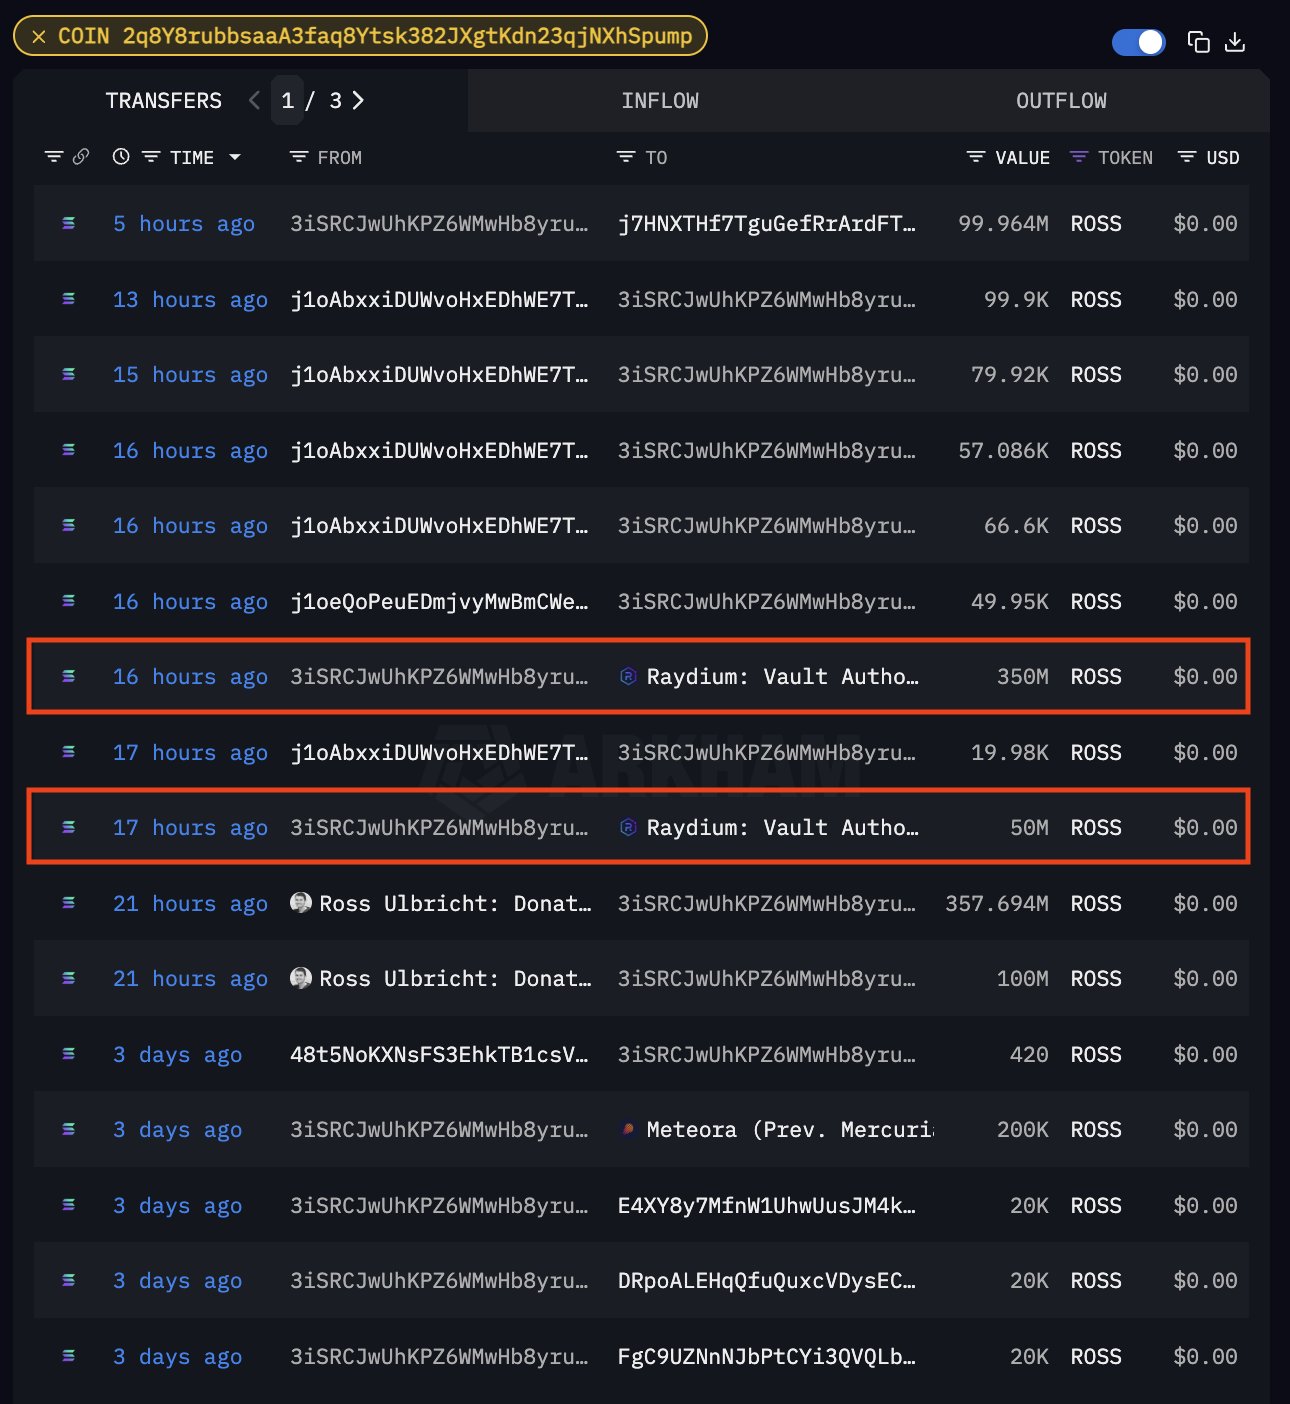This screenshot has height=1404, width=1290.
Task: Filter by the TOKEN column
Action: (1079, 157)
